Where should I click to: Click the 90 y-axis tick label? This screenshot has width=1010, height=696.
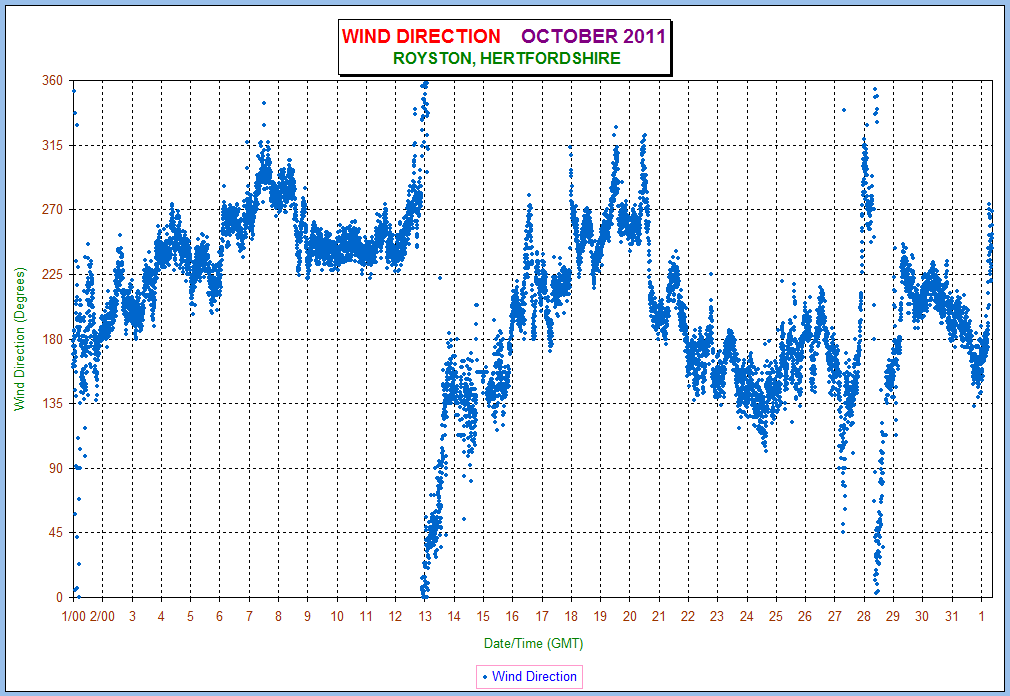[53, 468]
